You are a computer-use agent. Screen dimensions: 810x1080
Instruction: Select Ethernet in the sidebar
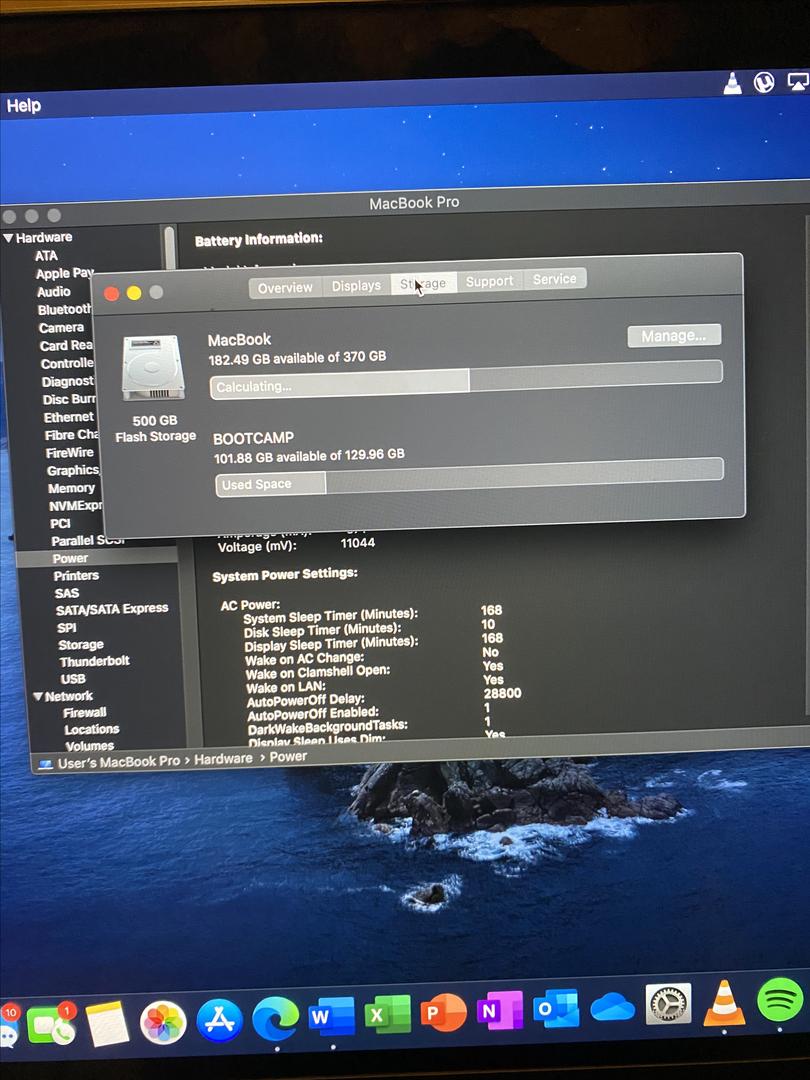tap(68, 417)
